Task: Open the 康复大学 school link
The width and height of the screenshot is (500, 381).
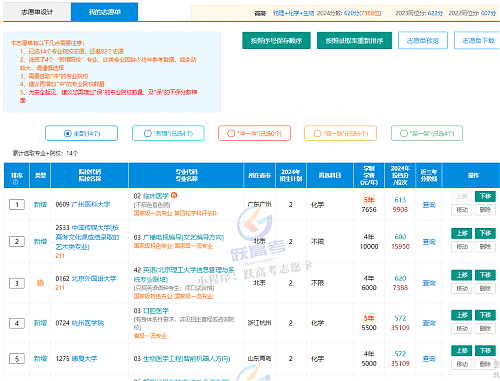Action: (84, 359)
